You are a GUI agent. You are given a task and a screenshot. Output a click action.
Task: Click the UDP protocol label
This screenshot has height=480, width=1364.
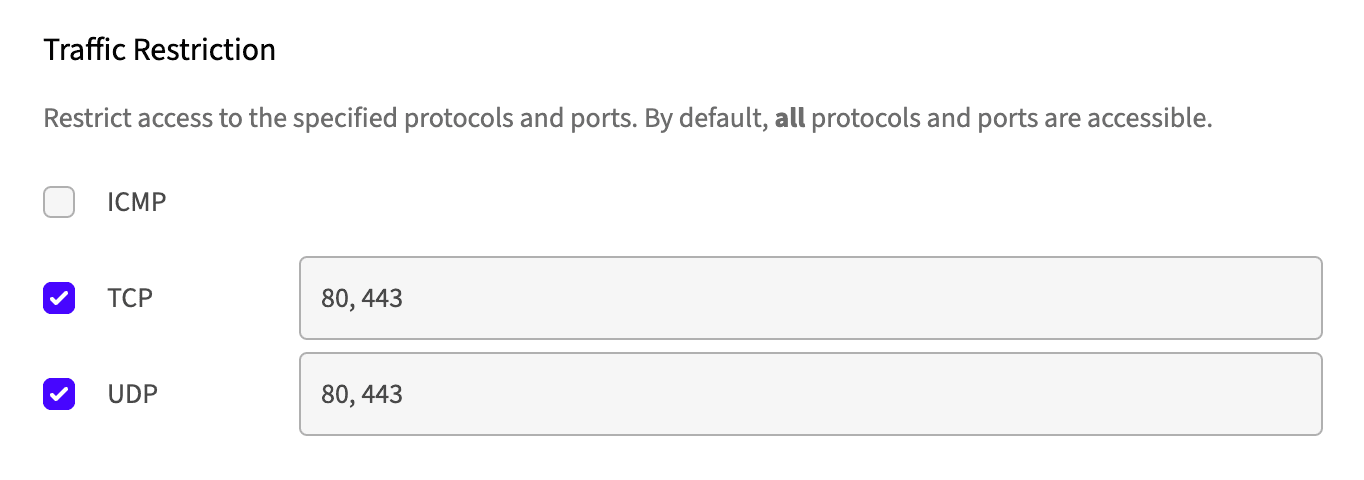tap(133, 394)
